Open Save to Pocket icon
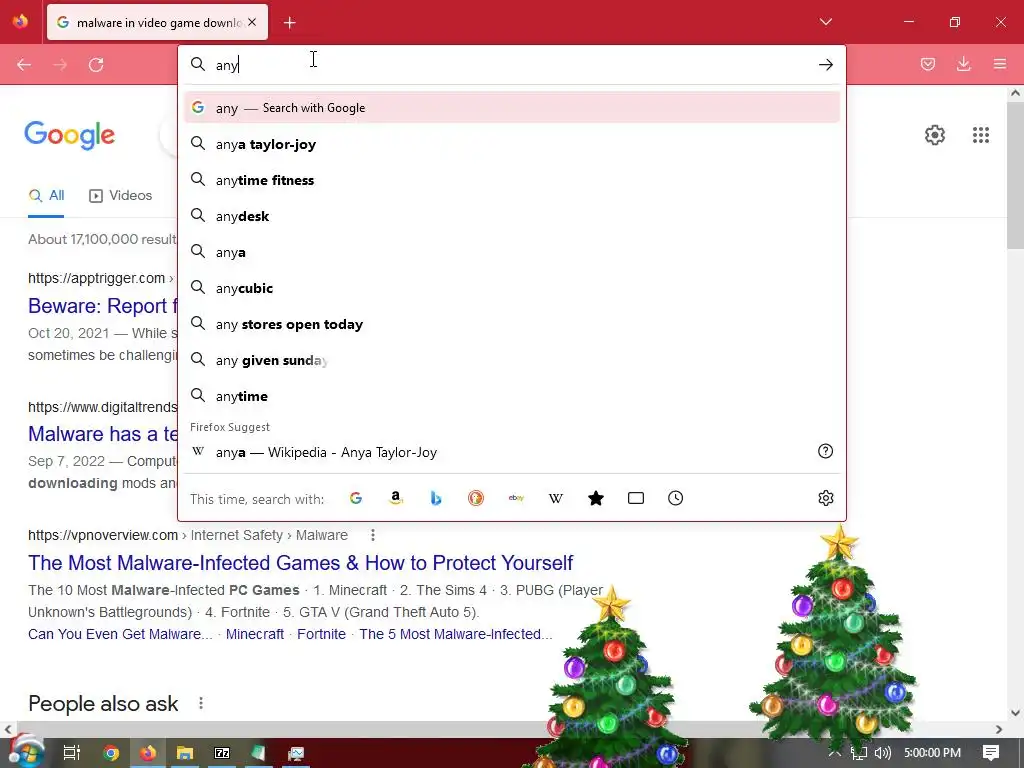The image size is (1024, 768). tap(928, 64)
